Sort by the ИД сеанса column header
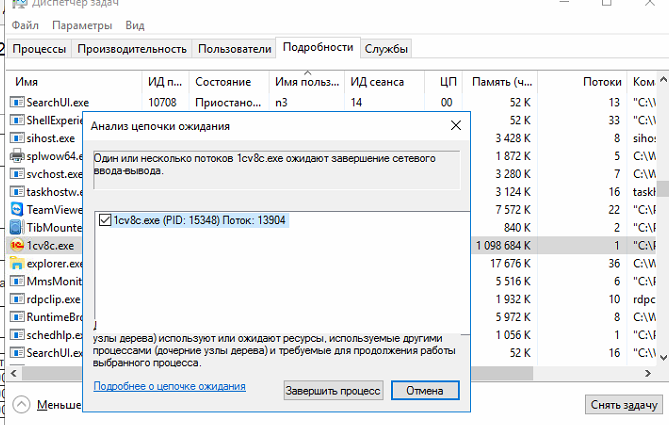Image resolution: width=669 pixels, height=425 pixels. tap(384, 82)
